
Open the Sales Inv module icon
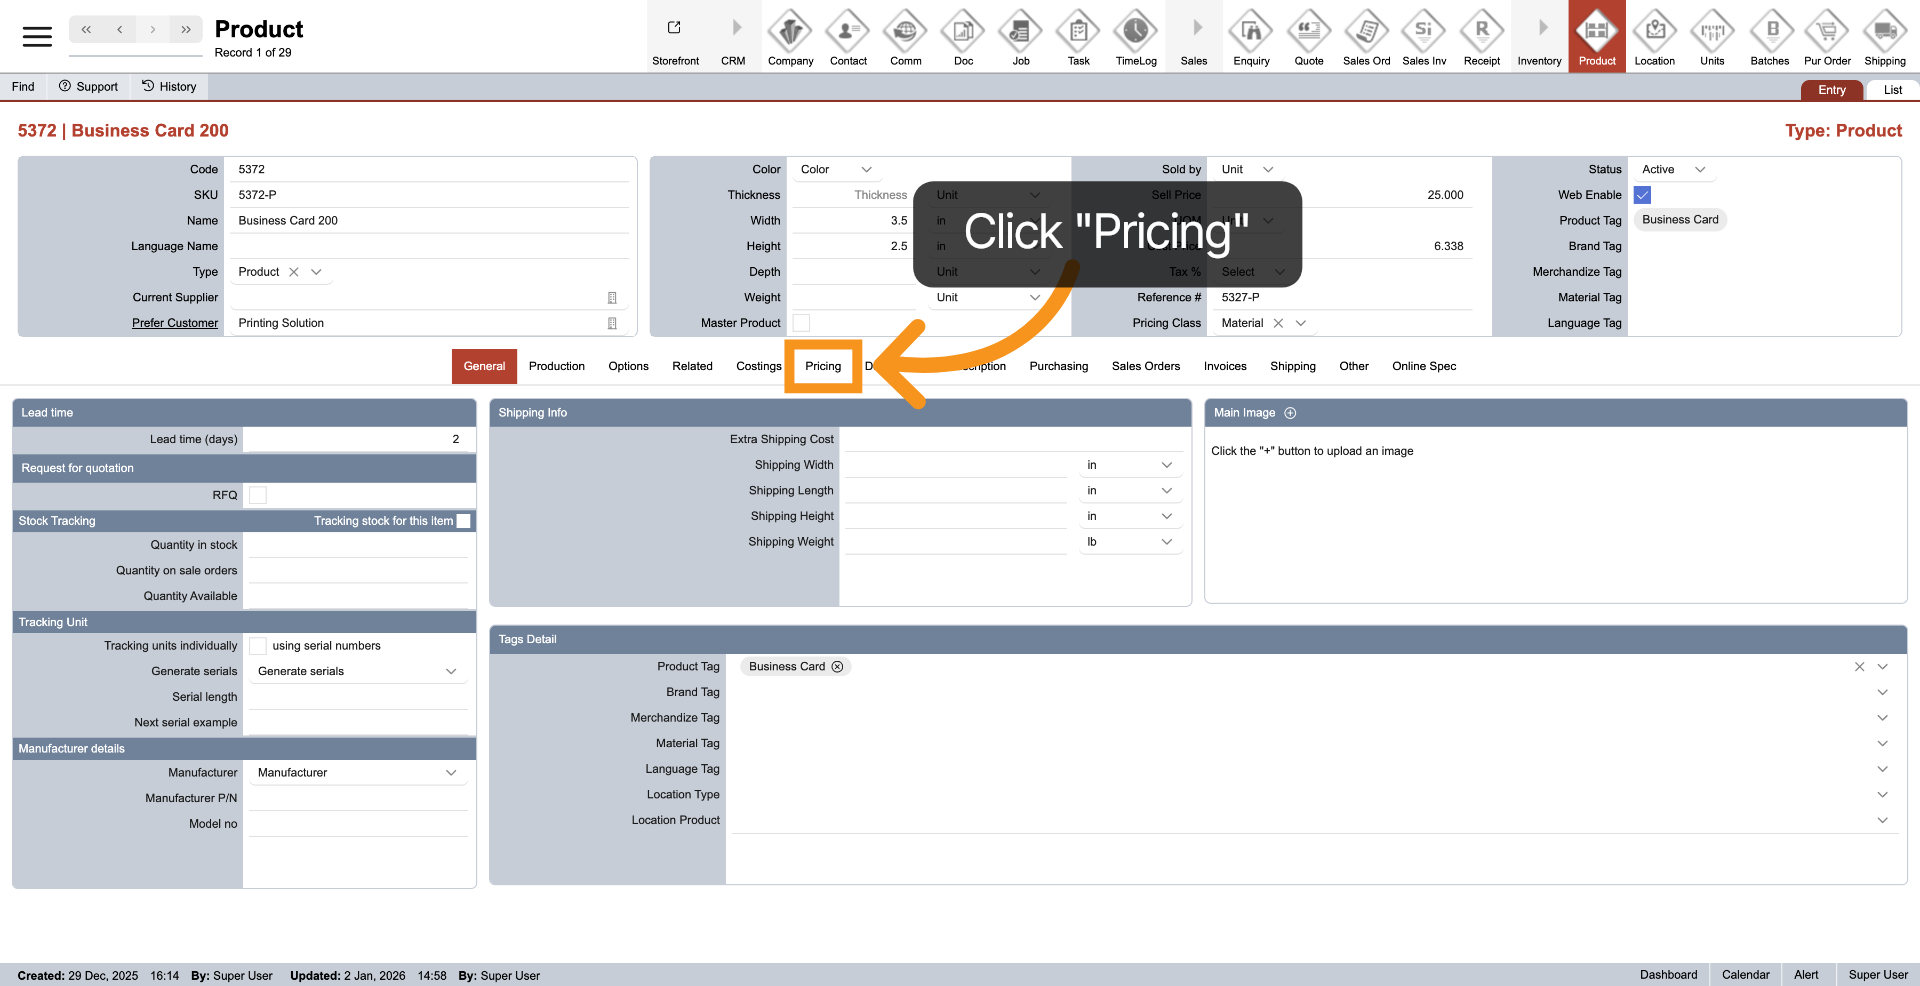1423,33
